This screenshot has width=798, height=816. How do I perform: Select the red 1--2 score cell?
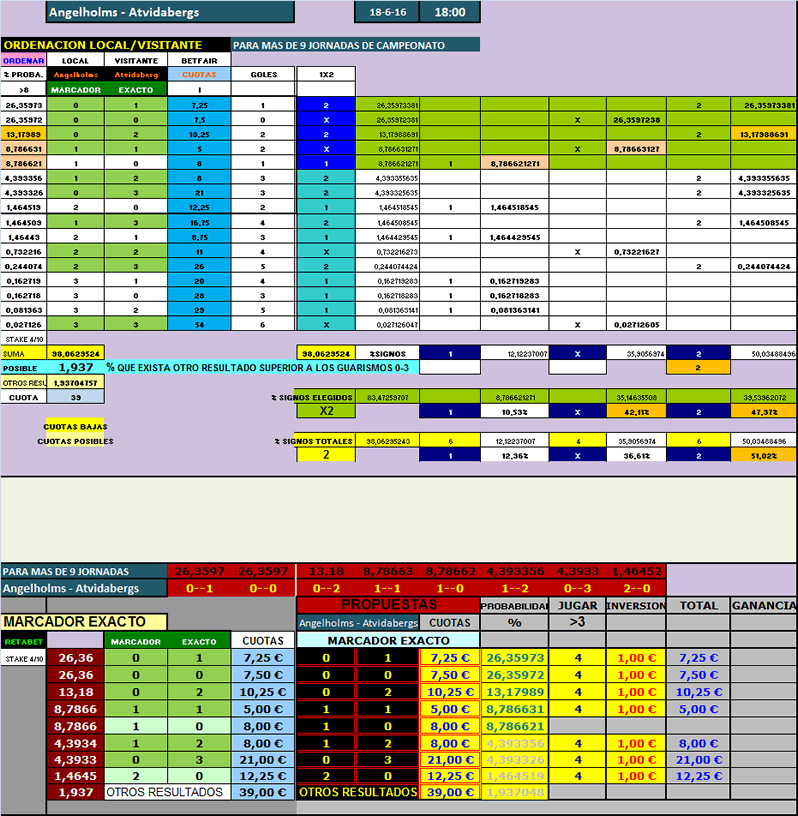514,588
